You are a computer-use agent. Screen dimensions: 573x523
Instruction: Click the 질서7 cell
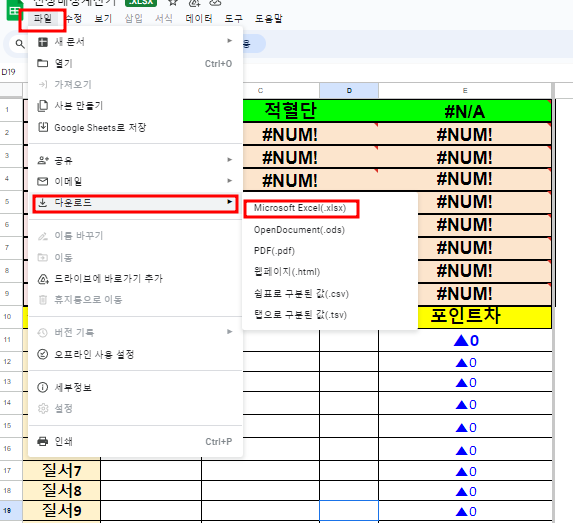tap(61, 470)
